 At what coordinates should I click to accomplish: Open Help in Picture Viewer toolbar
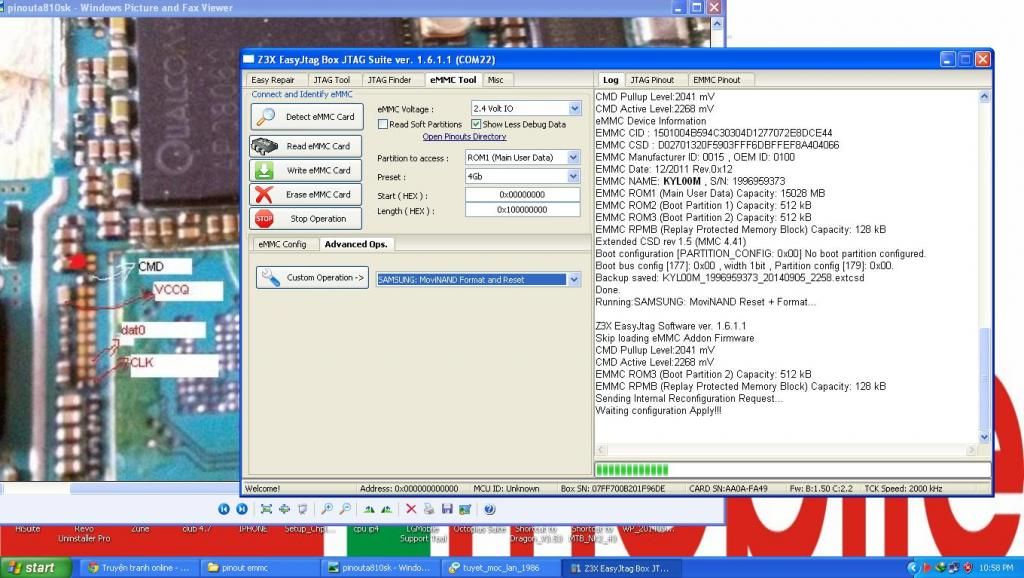click(489, 509)
